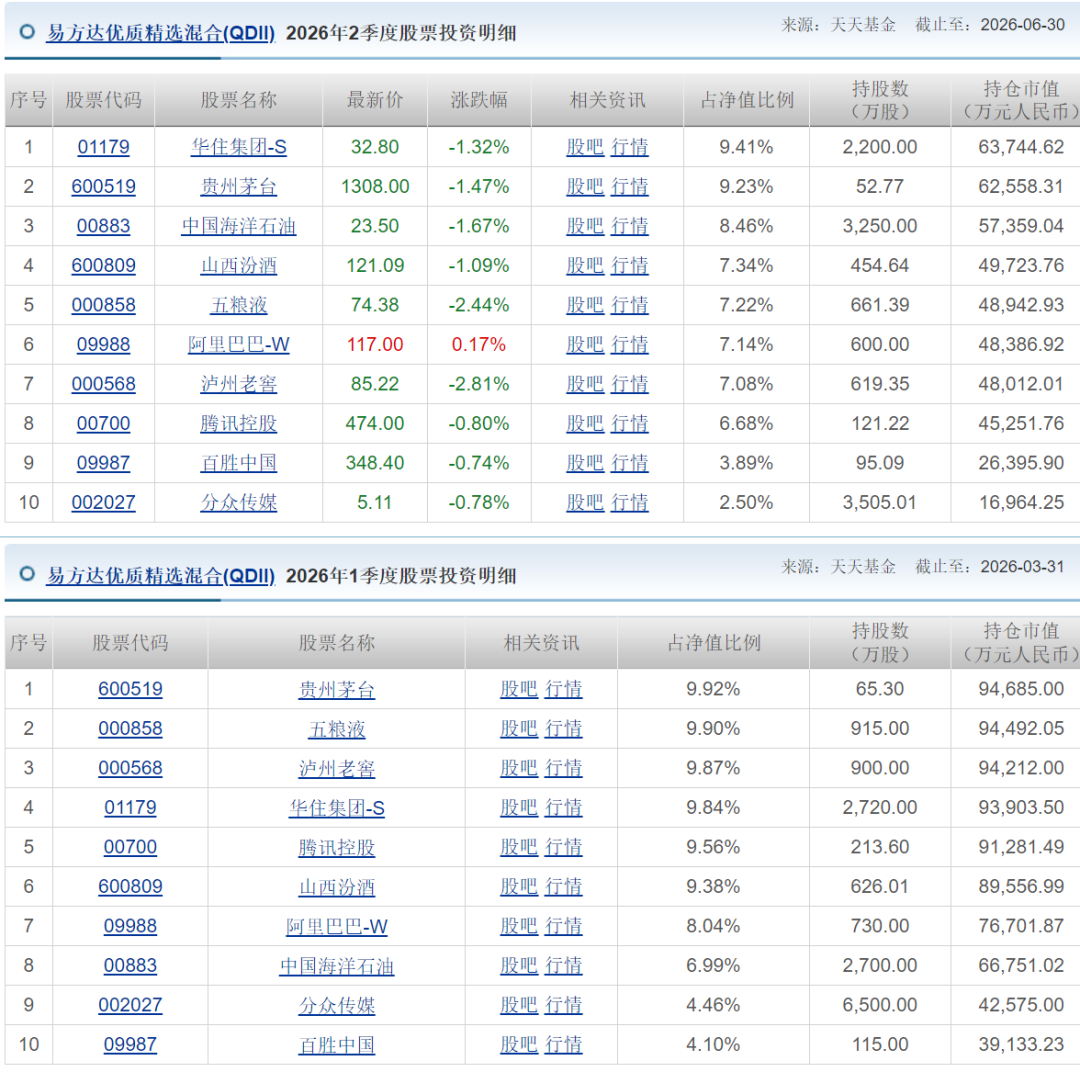
Task: Select date text 2026-06-30
Action: pos(1022,25)
